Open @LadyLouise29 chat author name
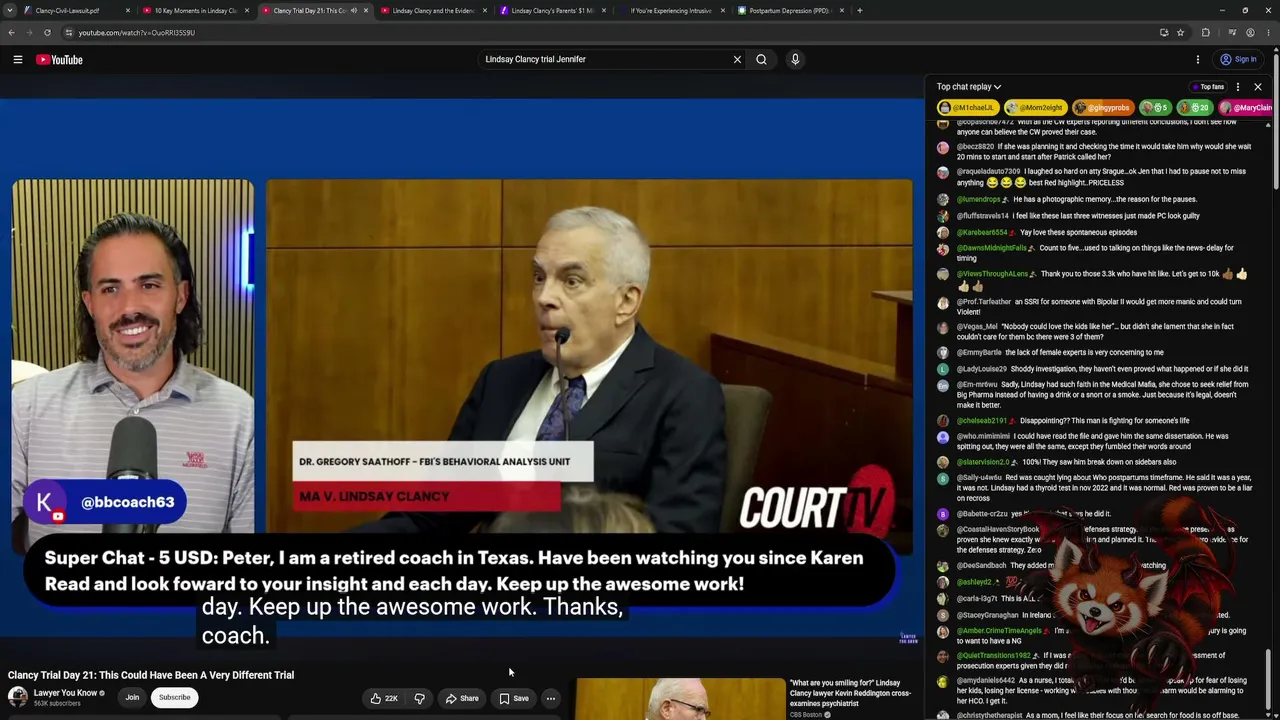 982,369
